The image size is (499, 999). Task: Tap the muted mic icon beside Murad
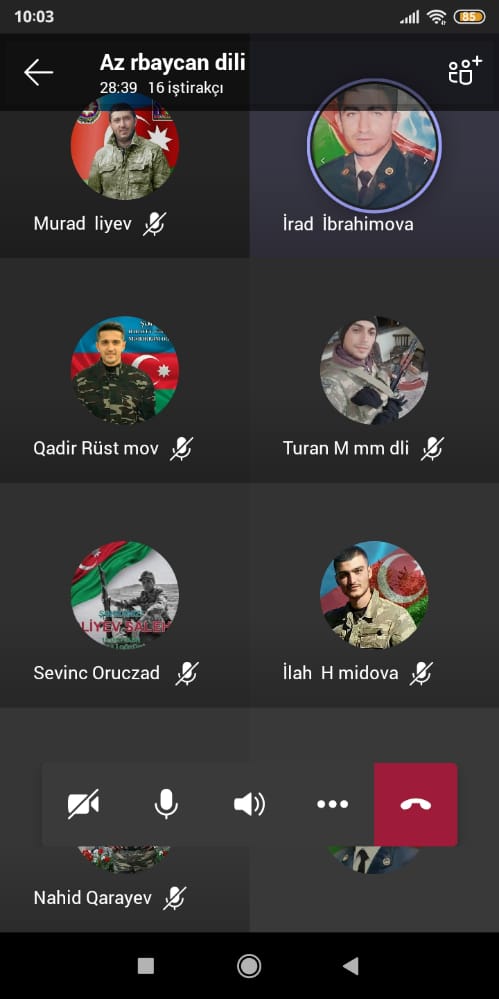pos(154,224)
